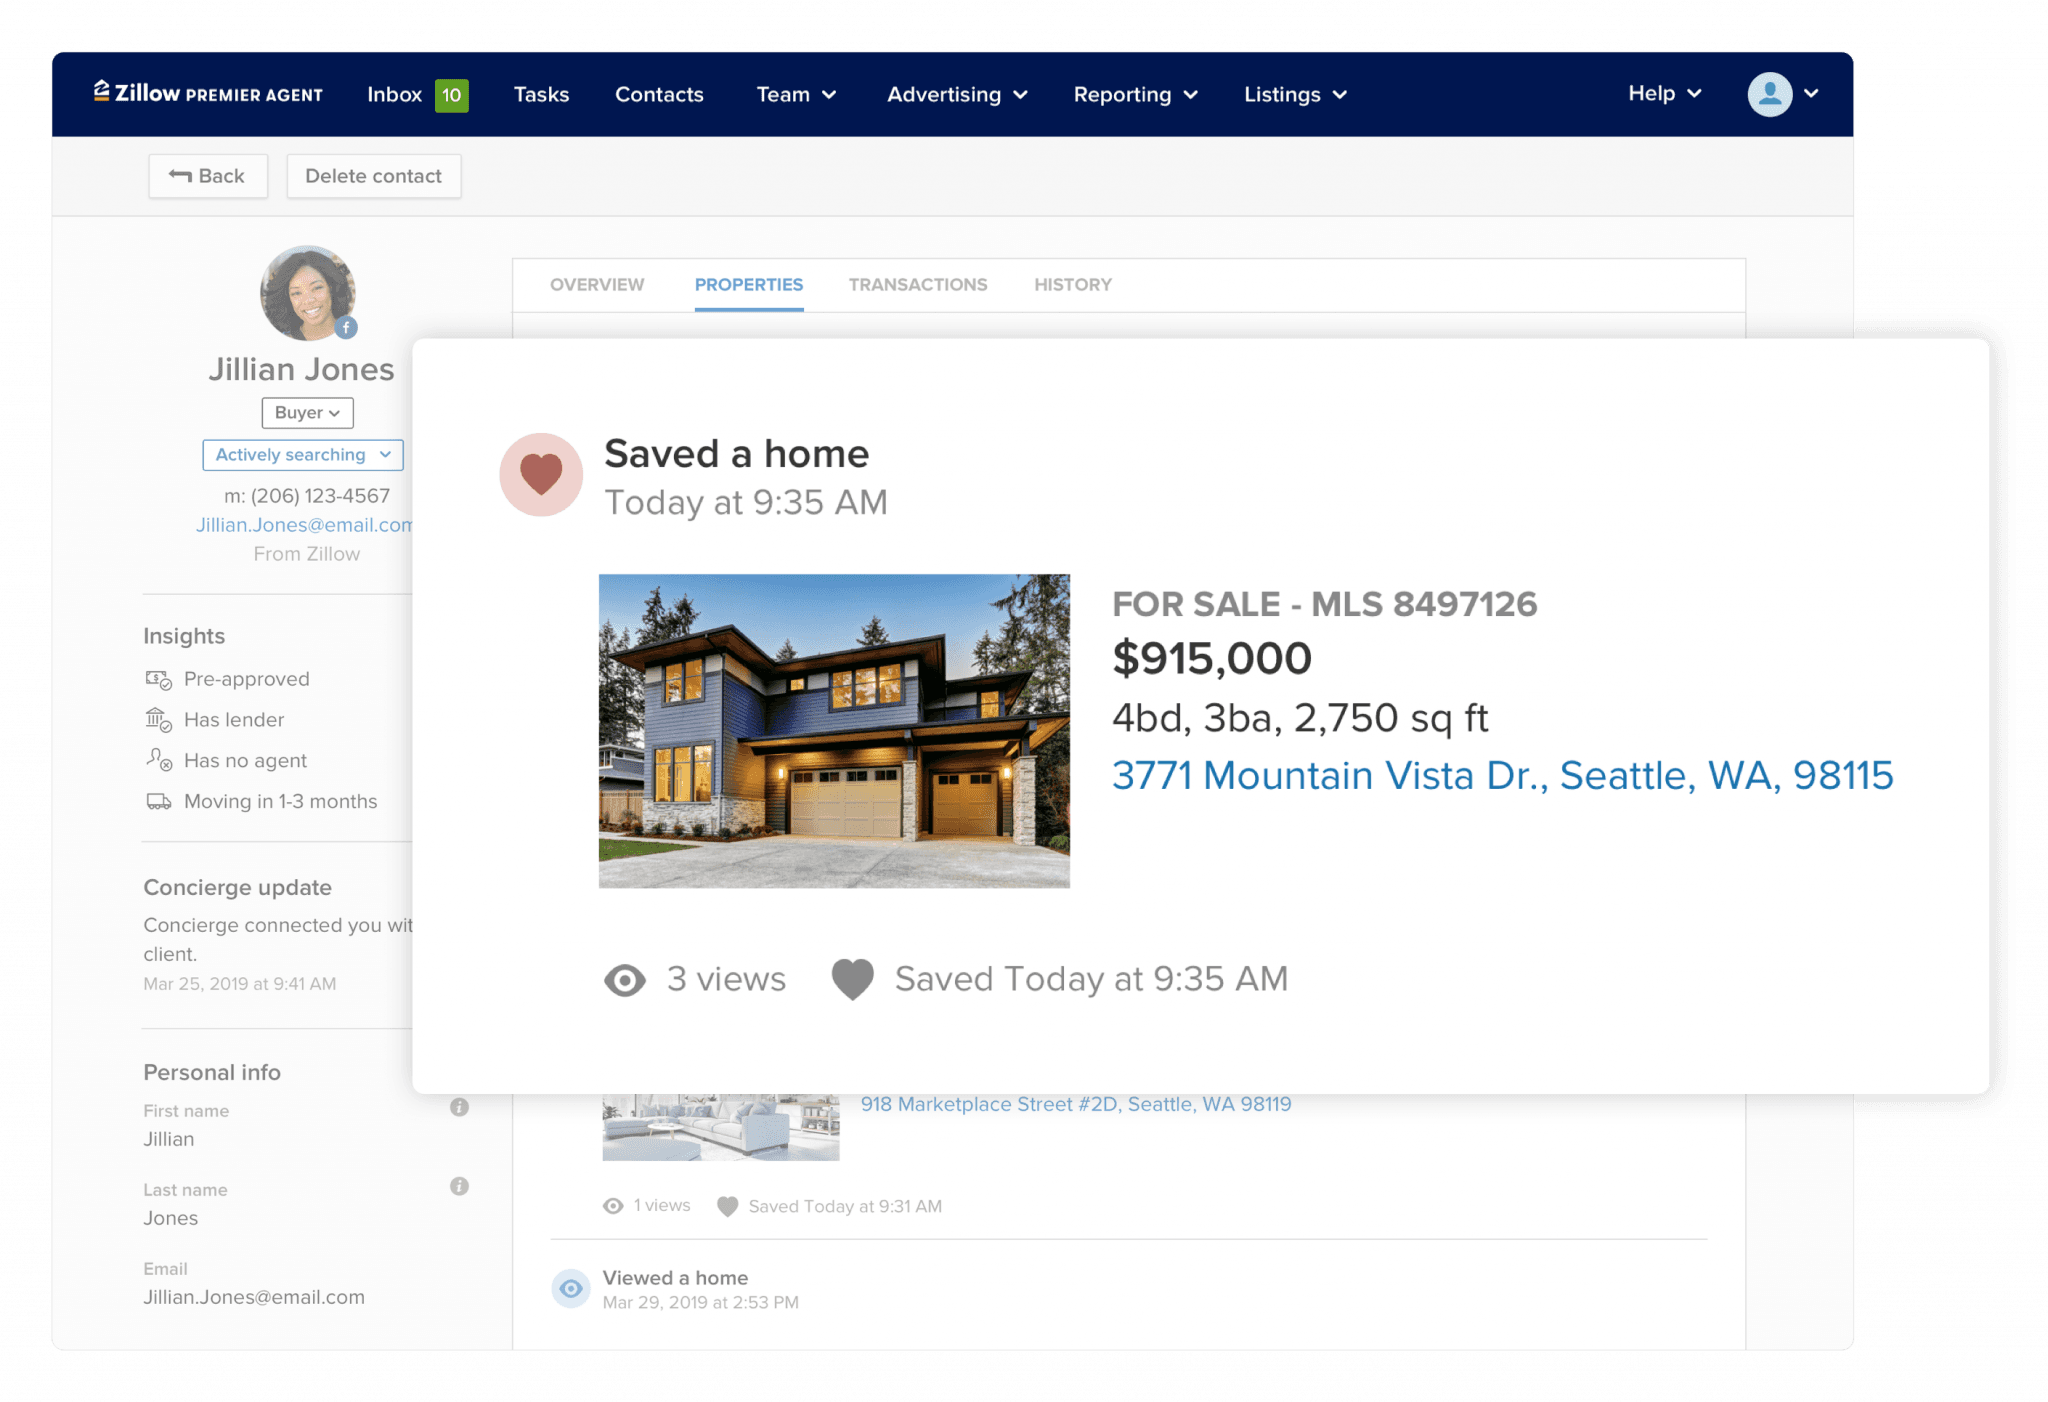Click the red heart Saved a home icon
2048x1402 pixels.
point(541,474)
